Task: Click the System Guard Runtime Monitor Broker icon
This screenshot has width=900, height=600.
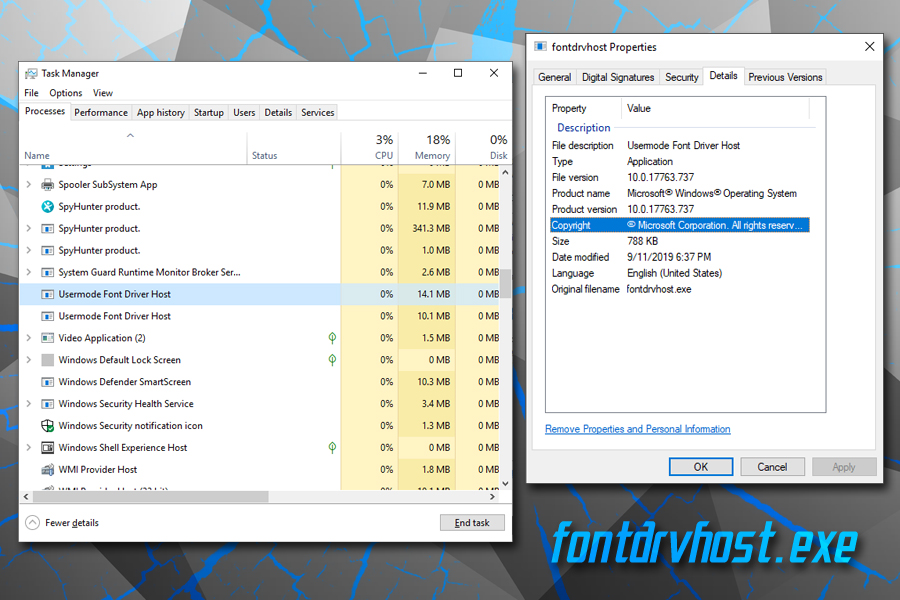Action: point(48,272)
